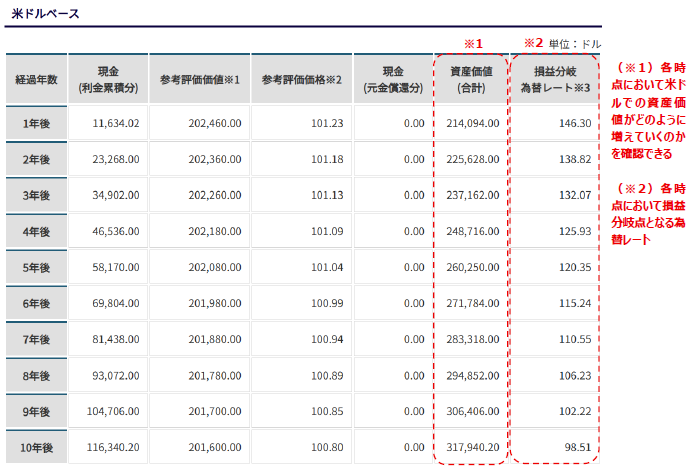
Task: Click the 現金(元金償還分) column header
Action: (393, 79)
